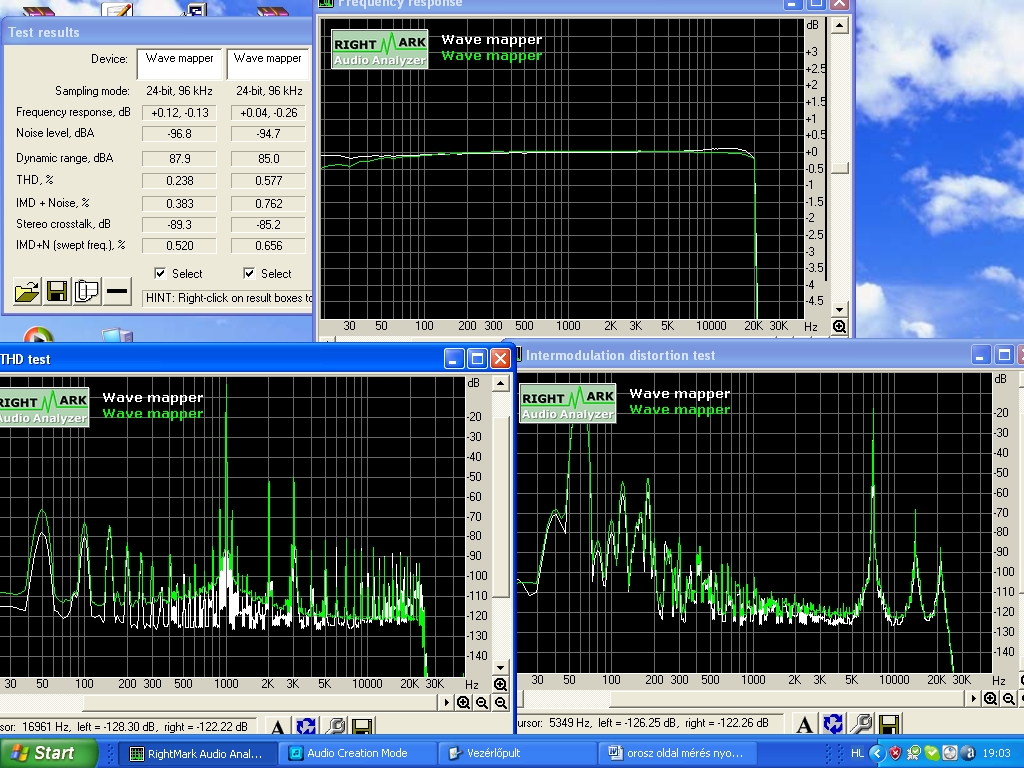This screenshot has width=1024, height=768.
Task: Click the 0.577 THD value
Action: coord(268,181)
